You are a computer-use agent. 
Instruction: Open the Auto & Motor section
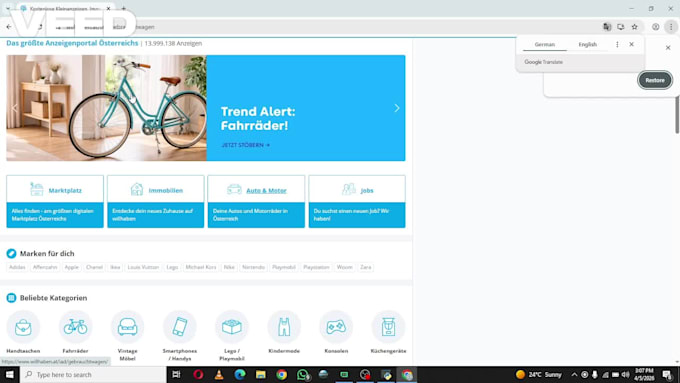click(x=256, y=201)
